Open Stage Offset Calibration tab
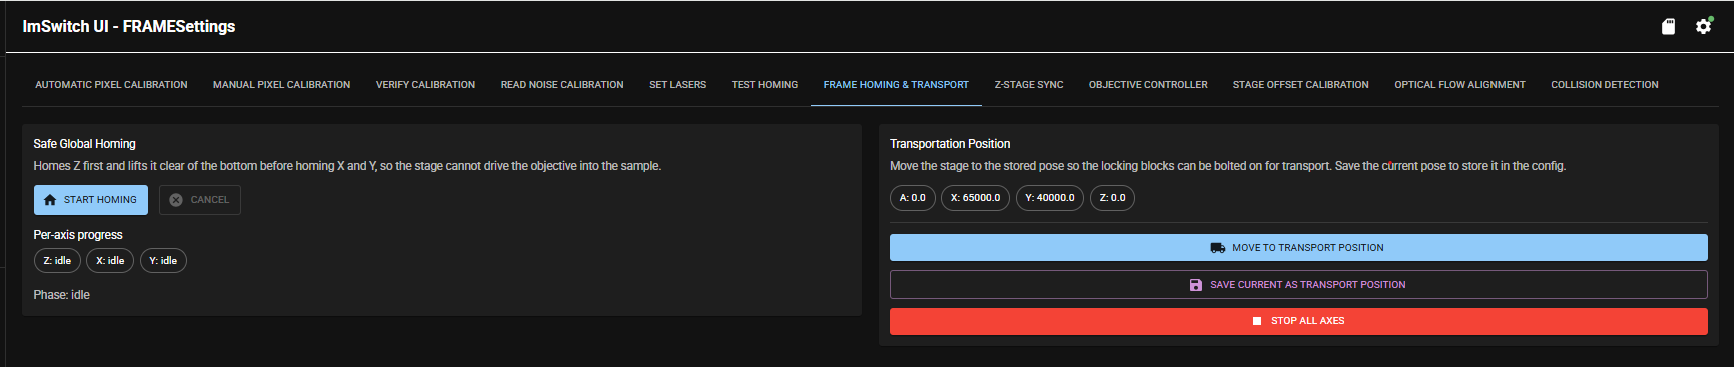Screen dimensions: 1734x367 click(x=1301, y=85)
